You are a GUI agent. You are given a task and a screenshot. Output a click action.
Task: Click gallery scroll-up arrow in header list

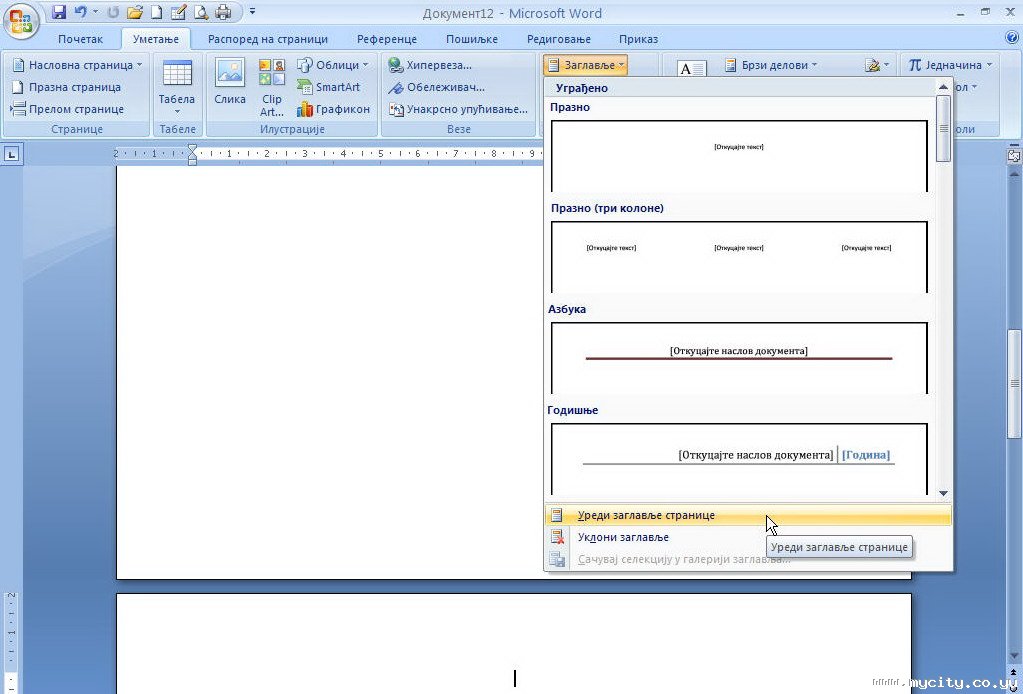click(x=943, y=87)
